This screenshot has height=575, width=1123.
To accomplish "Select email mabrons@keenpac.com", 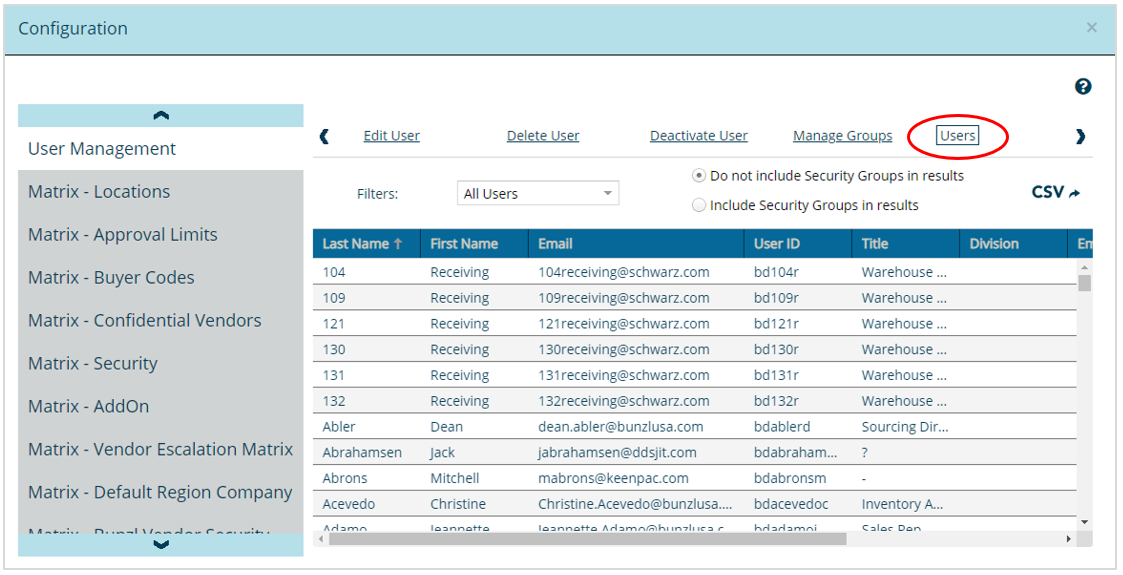I will click(x=613, y=478).
